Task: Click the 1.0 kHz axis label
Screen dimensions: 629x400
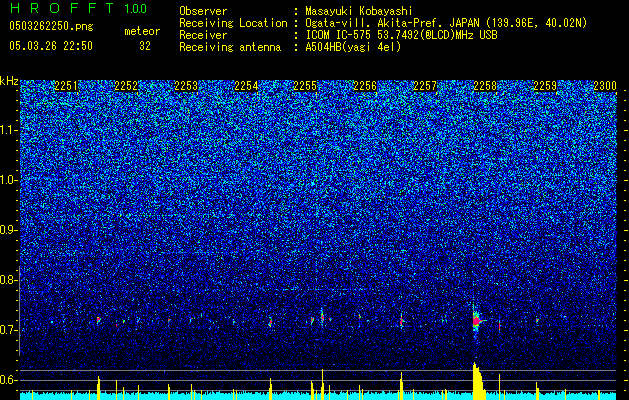Action: (x=9, y=180)
